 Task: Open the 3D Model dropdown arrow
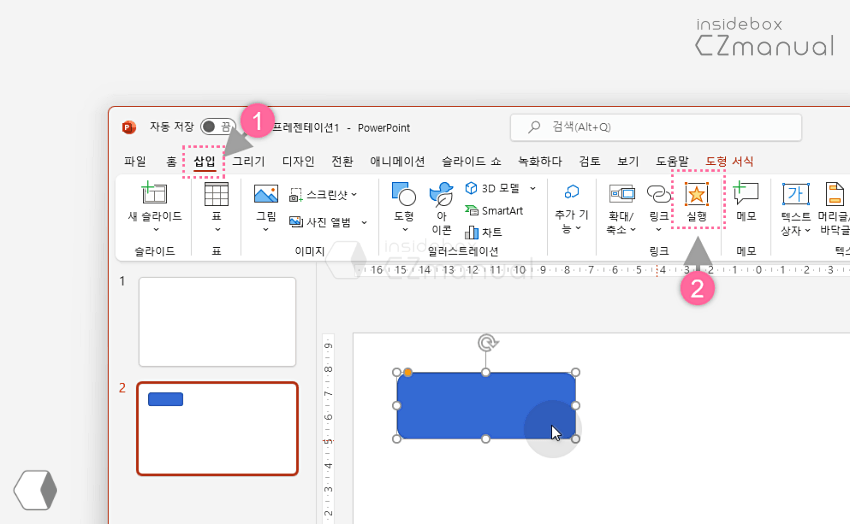coord(533,189)
